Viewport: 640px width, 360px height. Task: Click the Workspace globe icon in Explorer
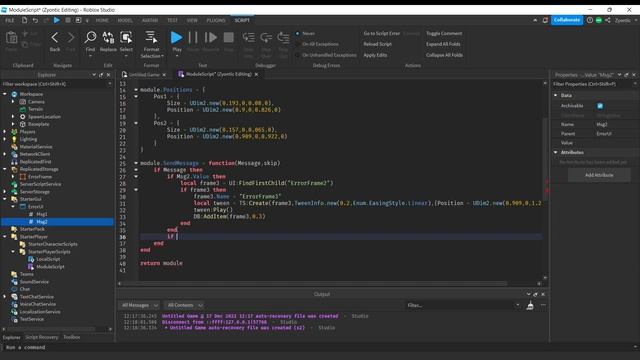pyautogui.click(x=14, y=94)
